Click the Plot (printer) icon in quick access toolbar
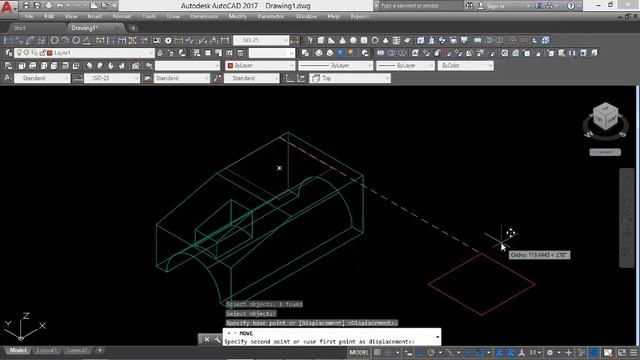This screenshot has height=360, width=640. (x=49, y=6)
